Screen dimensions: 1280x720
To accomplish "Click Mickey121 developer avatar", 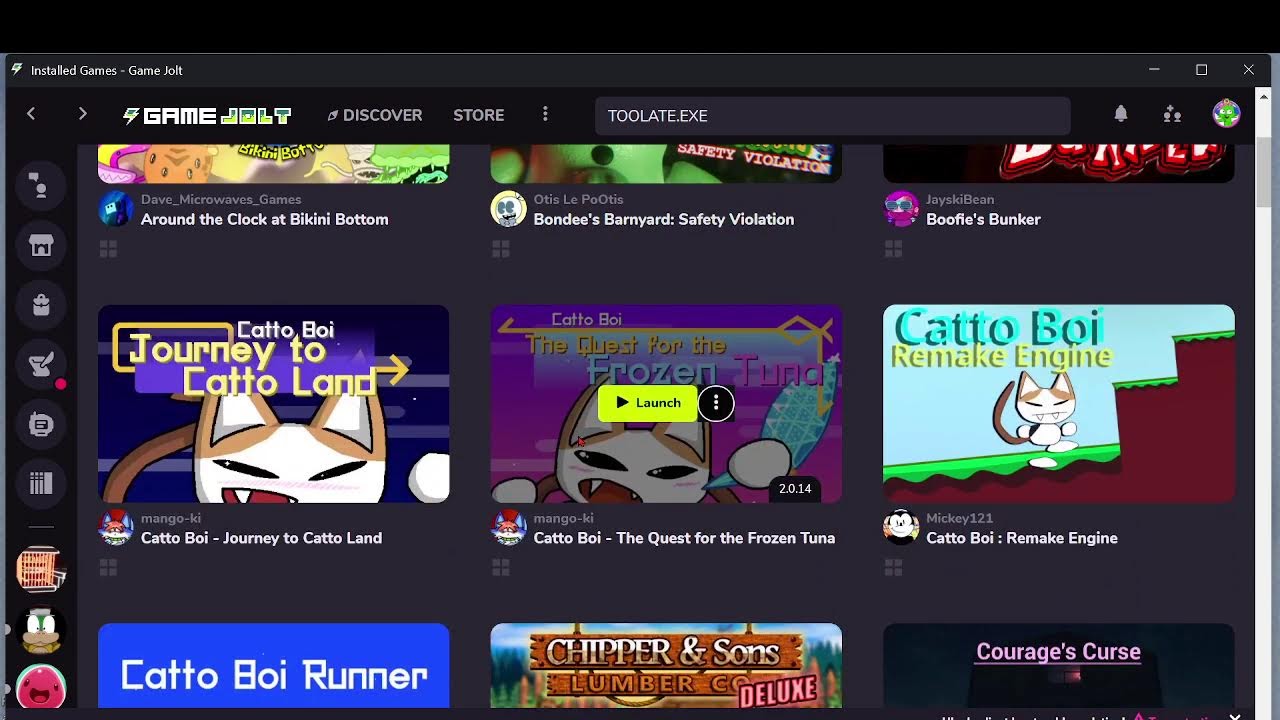I will [x=902, y=528].
